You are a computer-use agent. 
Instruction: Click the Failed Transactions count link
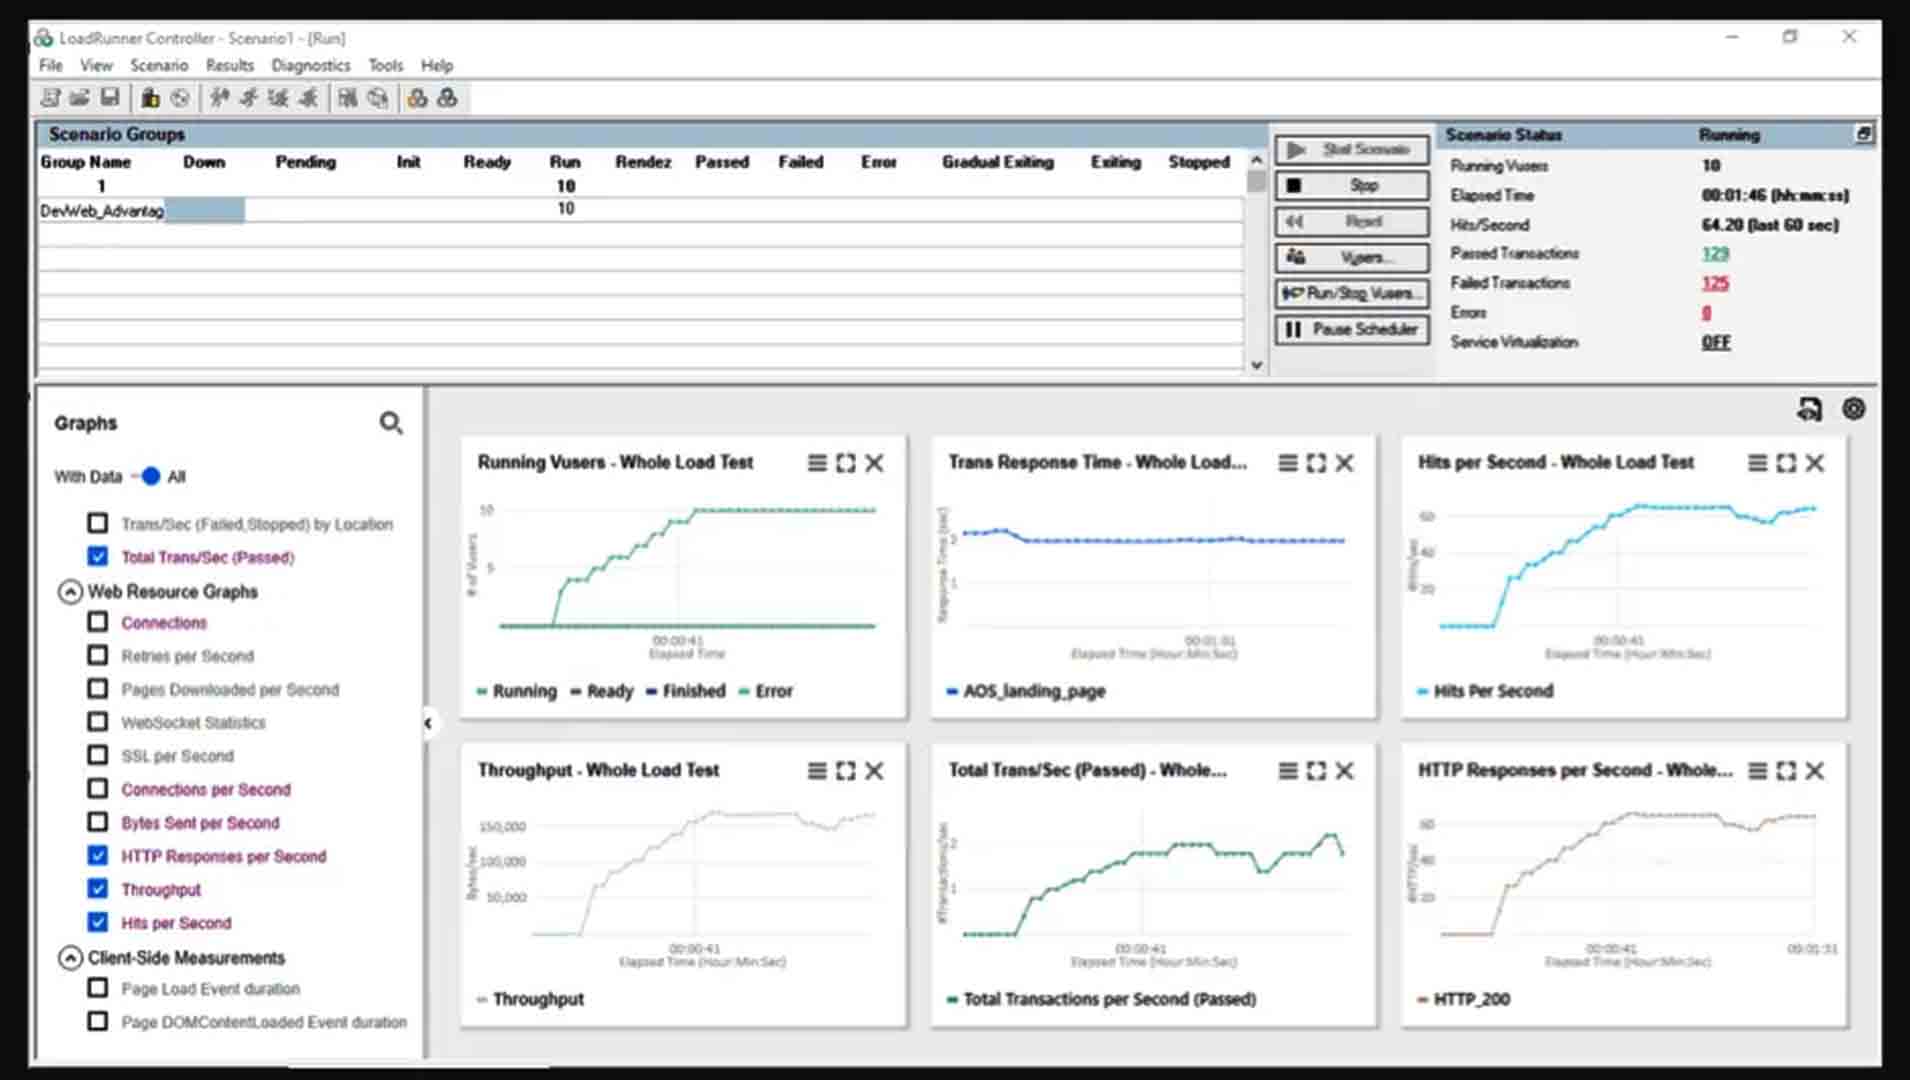pos(1715,283)
